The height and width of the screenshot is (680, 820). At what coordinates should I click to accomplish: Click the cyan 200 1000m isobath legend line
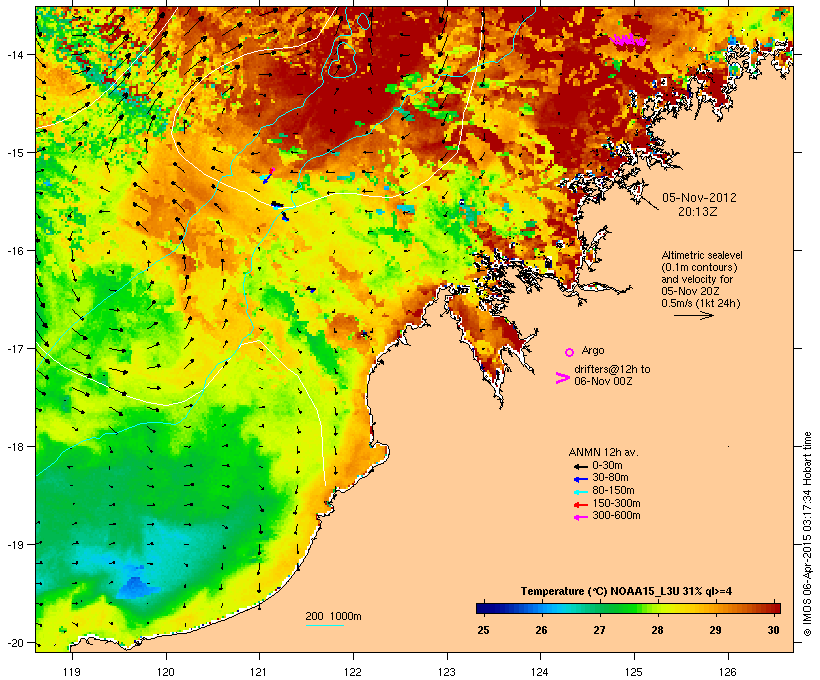pos(324,625)
